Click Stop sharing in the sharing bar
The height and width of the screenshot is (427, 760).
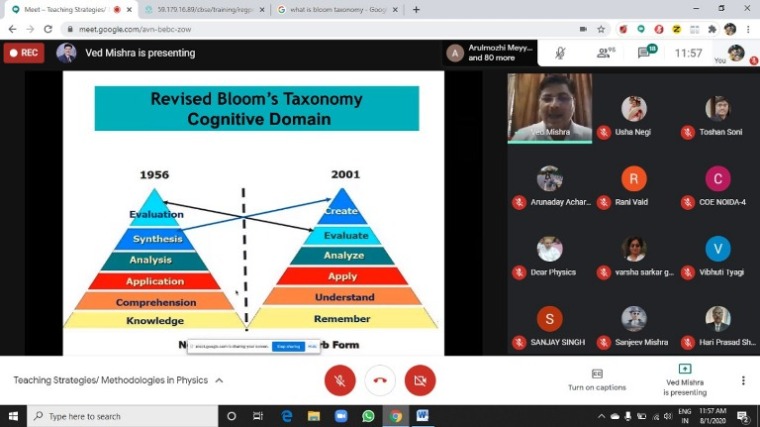point(288,346)
